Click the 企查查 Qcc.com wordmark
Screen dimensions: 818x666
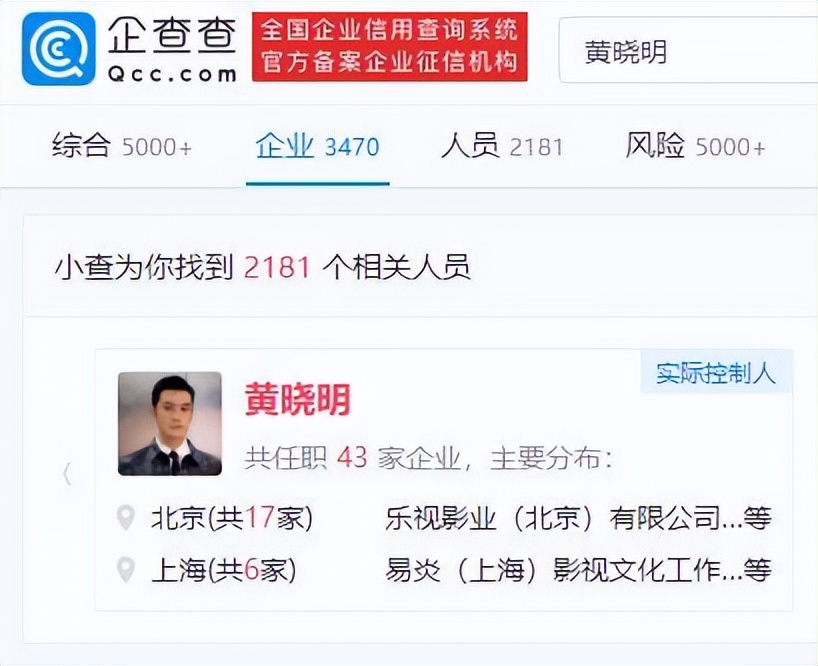[x=172, y=51]
